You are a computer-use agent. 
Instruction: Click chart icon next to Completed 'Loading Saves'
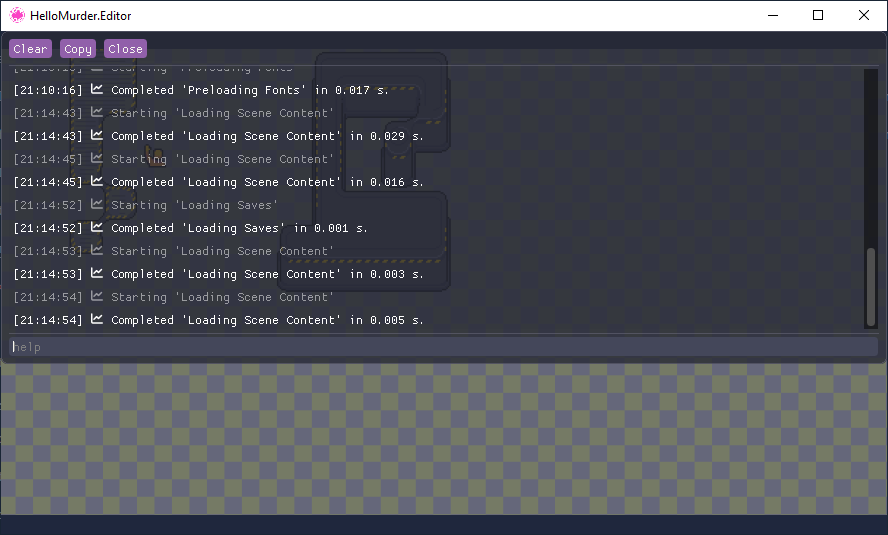point(97,228)
